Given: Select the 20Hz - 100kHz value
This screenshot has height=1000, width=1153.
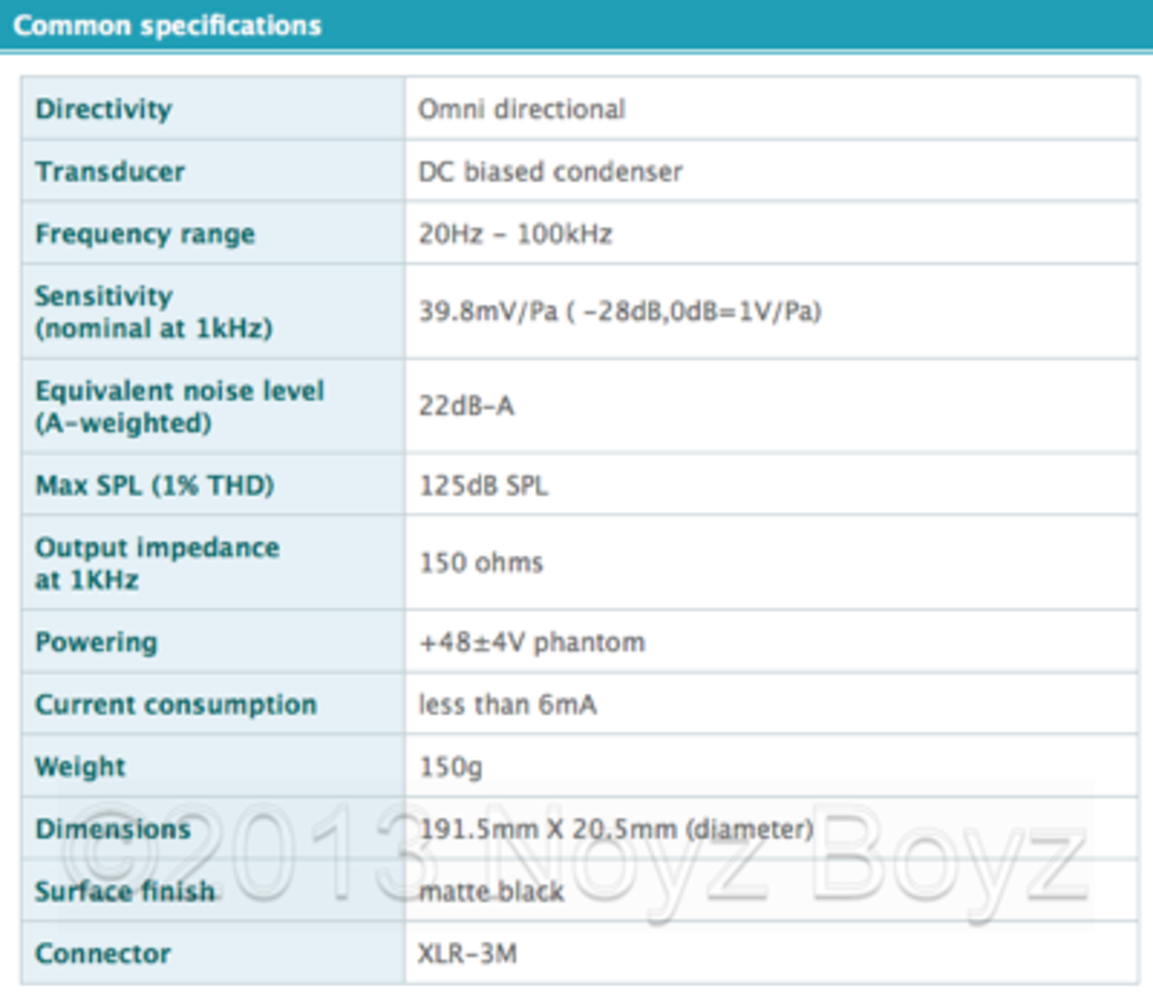Looking at the screenshot, I should tap(515, 234).
